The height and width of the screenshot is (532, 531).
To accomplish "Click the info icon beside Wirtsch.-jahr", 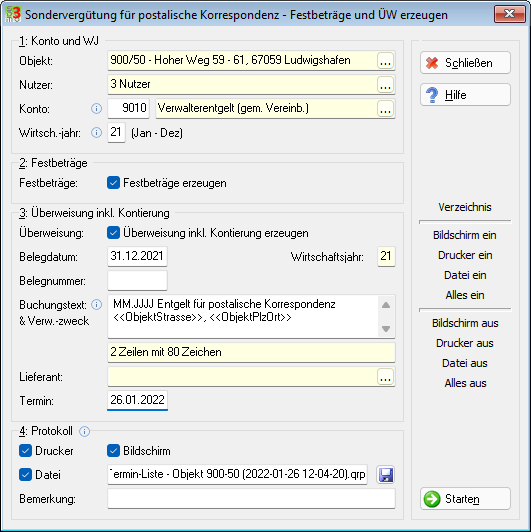I will coord(96,133).
